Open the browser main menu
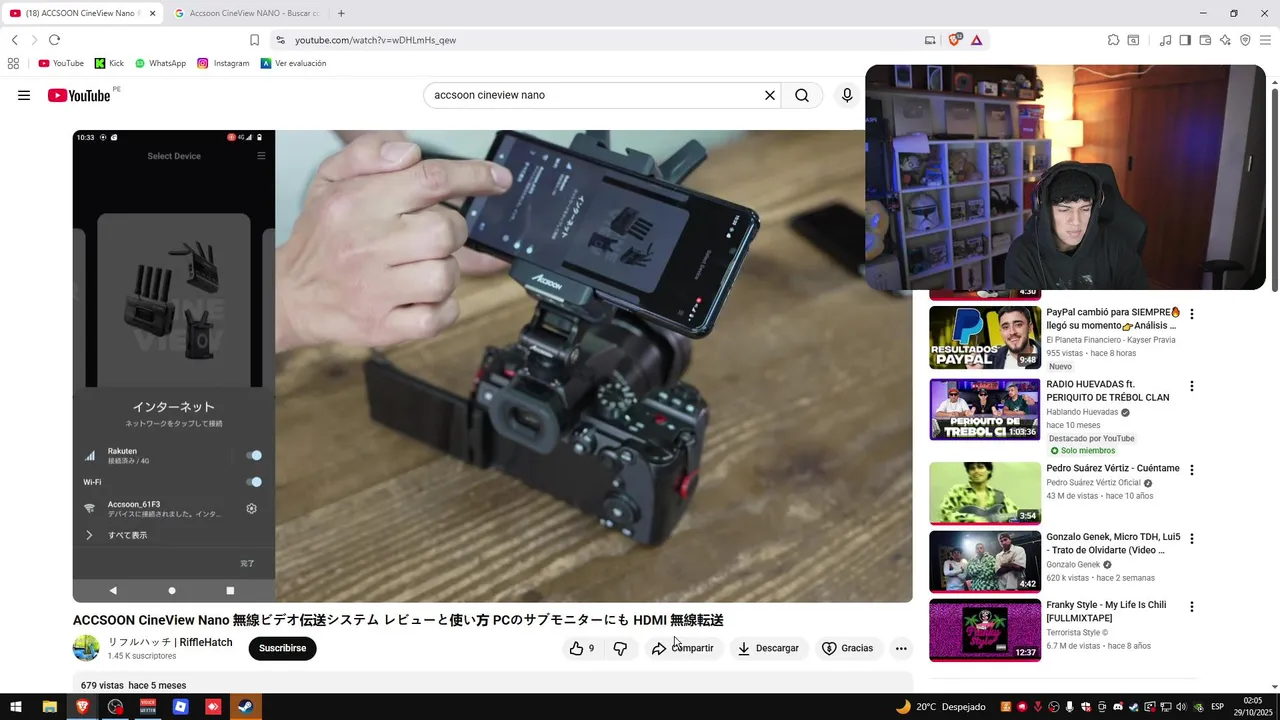 point(1265,40)
